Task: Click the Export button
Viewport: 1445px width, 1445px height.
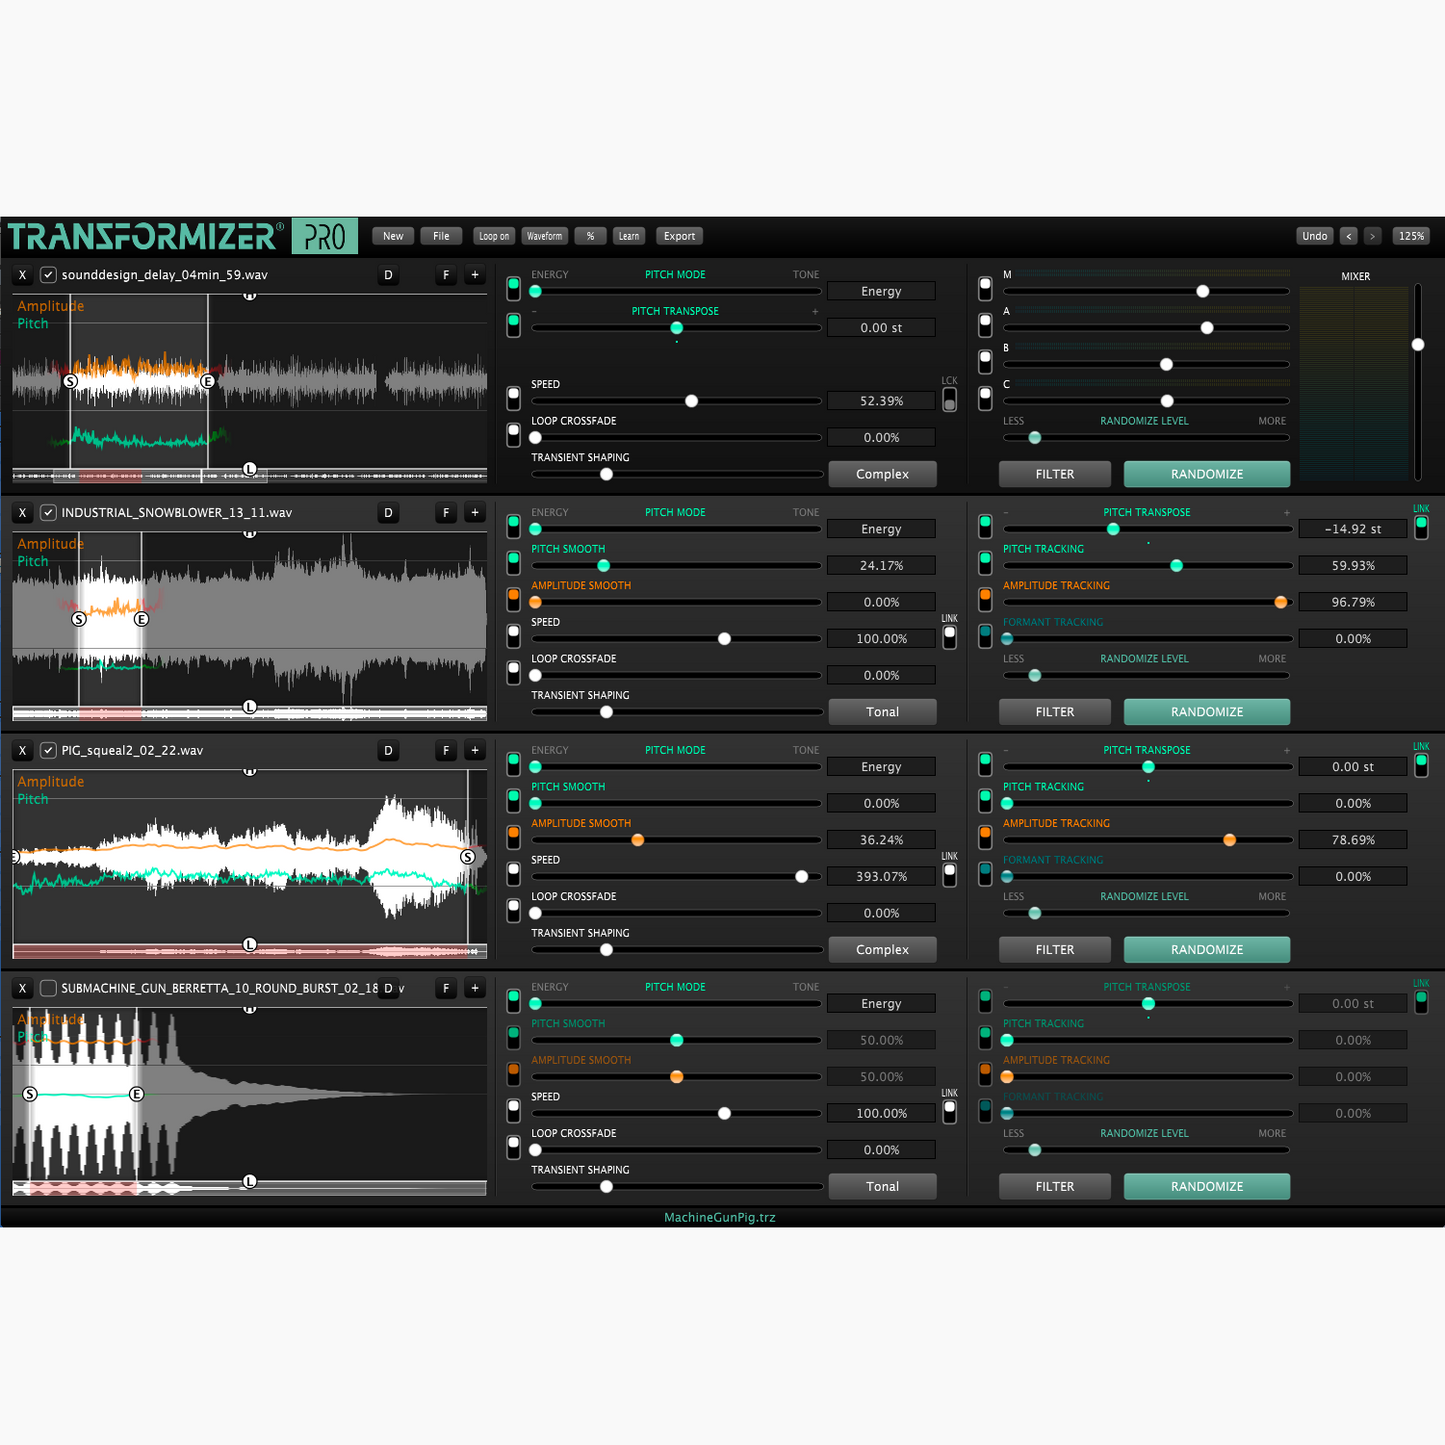Action: tap(679, 236)
